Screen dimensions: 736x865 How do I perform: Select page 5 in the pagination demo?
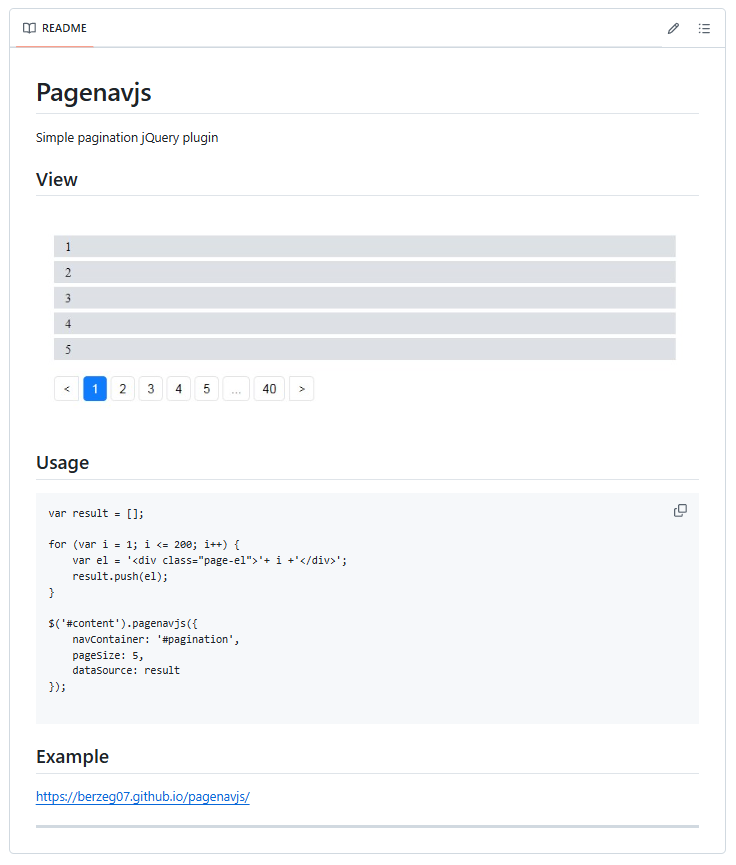(x=206, y=388)
